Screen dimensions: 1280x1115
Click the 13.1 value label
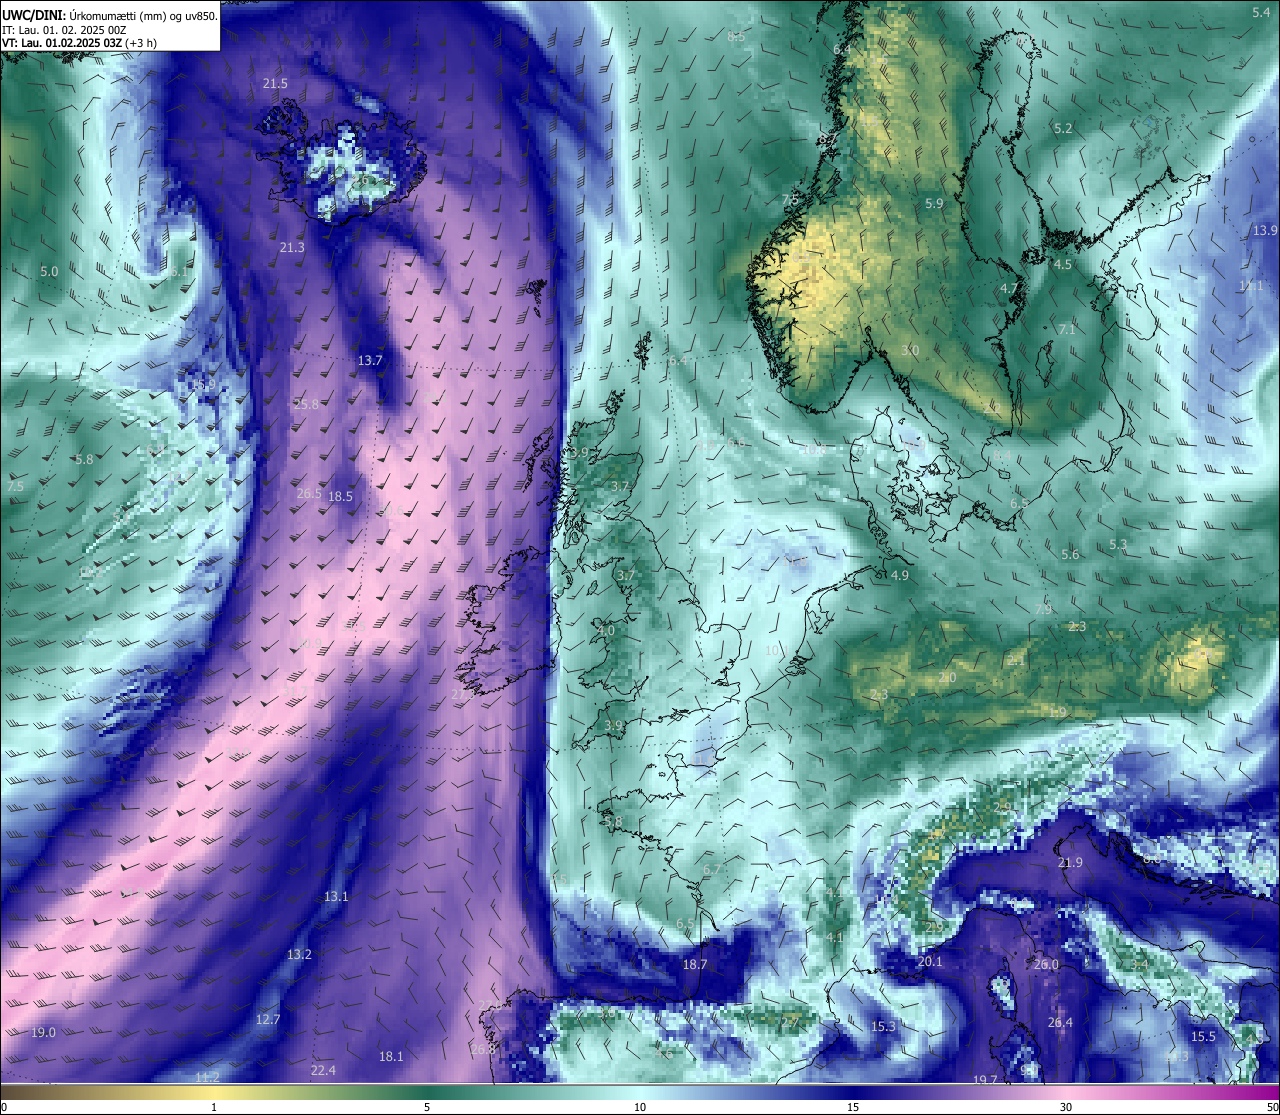click(x=336, y=896)
